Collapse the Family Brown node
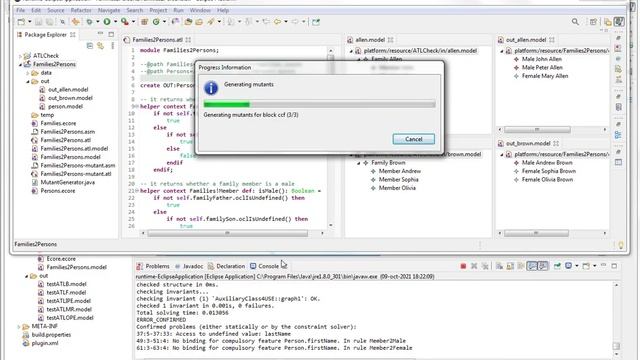Viewport: 640px width, 360px height. (359, 163)
